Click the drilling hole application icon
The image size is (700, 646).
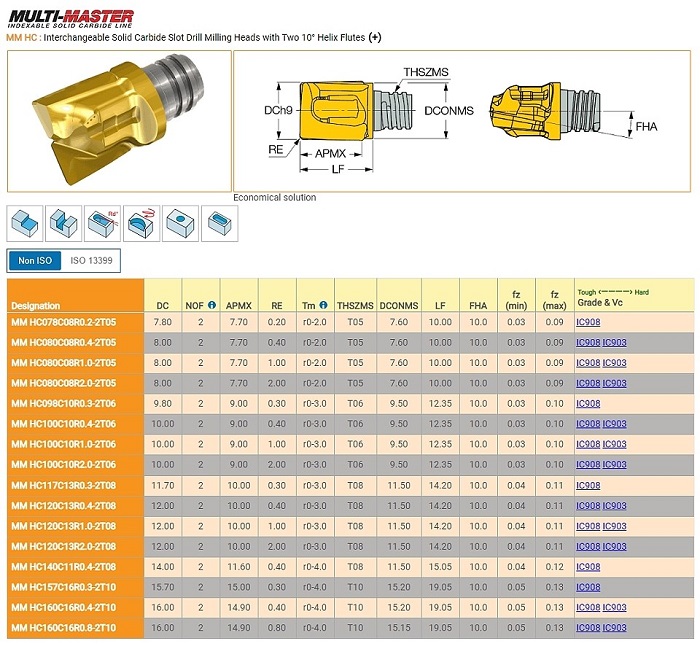(180, 223)
